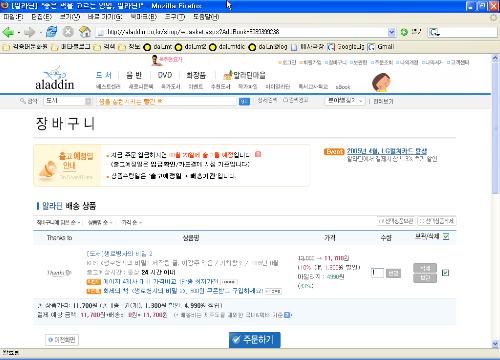Image resolution: width=500 pixels, height=360 pixels.
Task: Click the blue search submit button
Action: 244,101
